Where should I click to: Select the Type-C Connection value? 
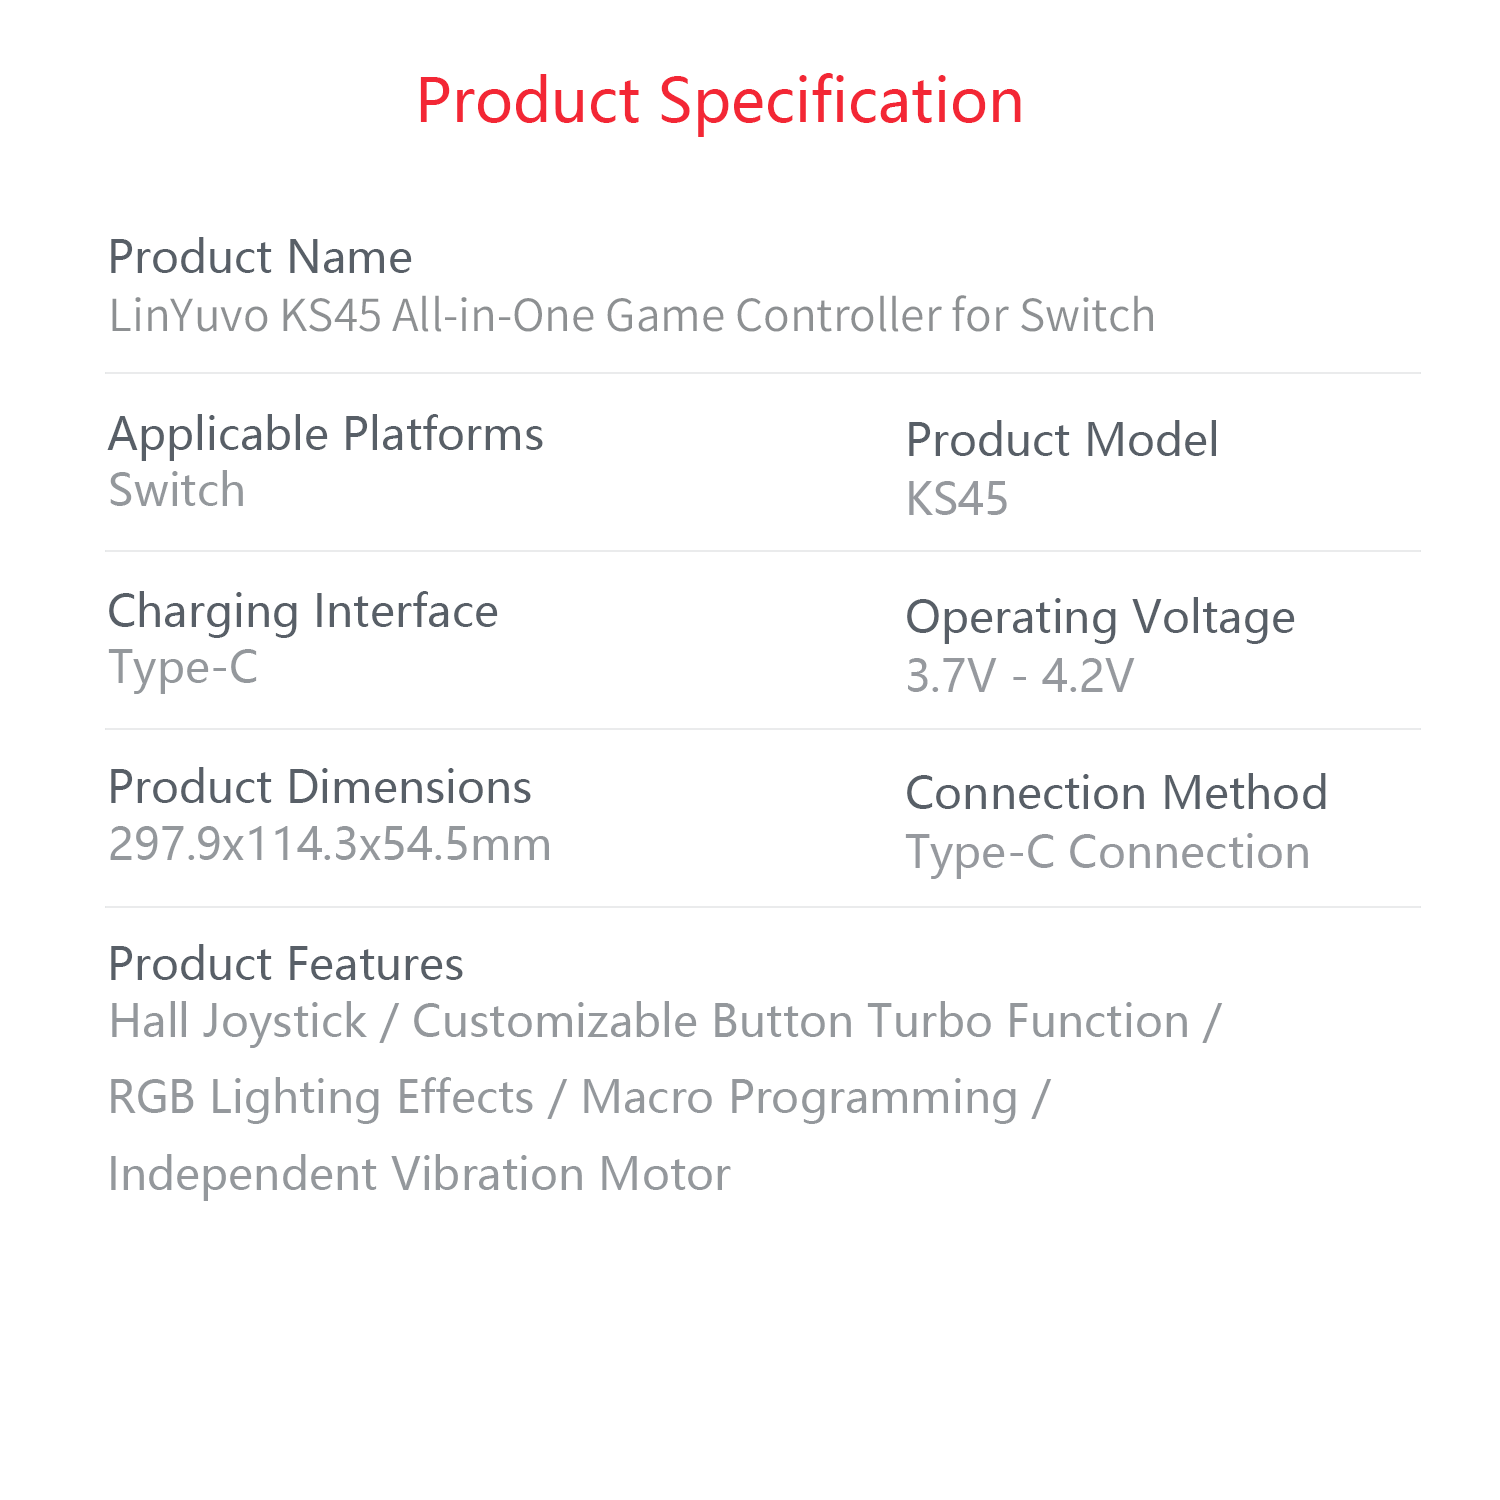coord(1108,852)
